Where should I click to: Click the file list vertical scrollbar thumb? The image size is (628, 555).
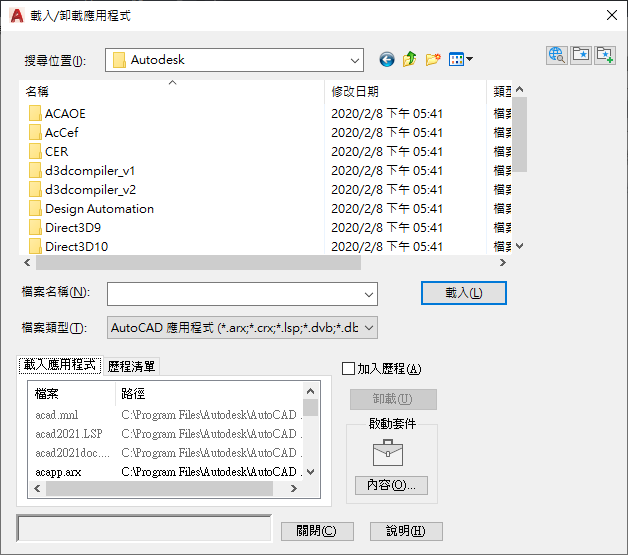(519, 134)
